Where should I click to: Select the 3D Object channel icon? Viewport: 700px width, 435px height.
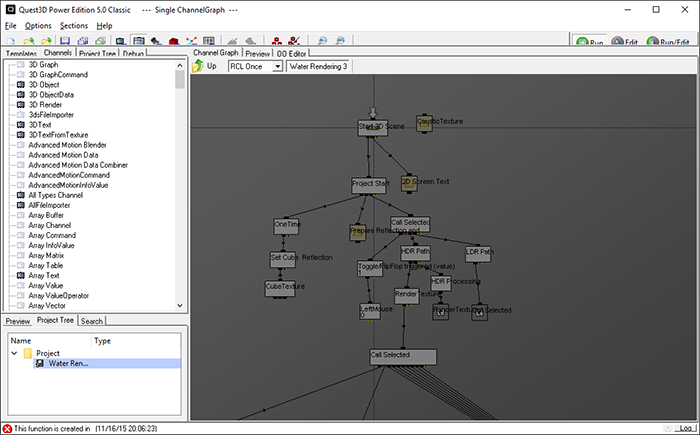20,85
